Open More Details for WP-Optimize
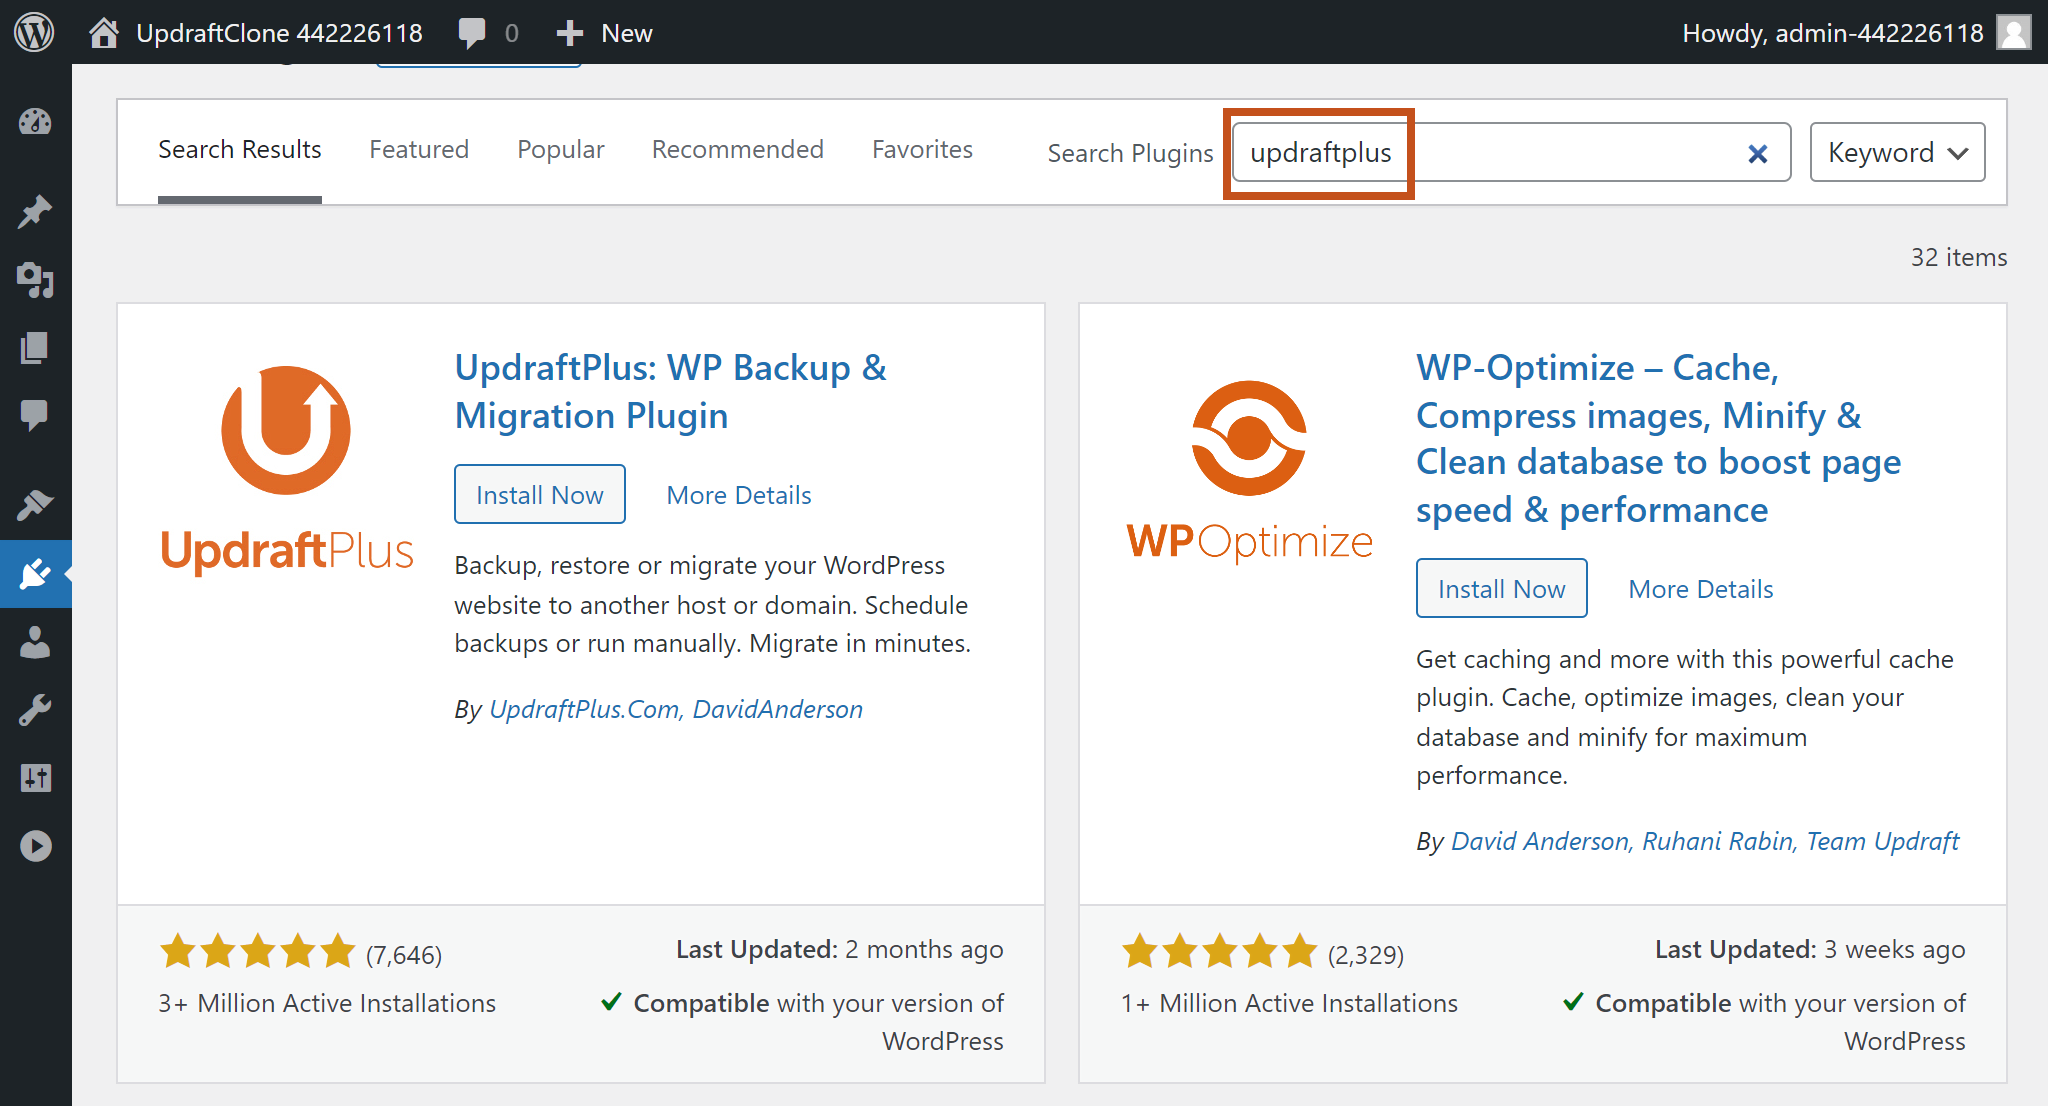Image resolution: width=2048 pixels, height=1106 pixels. click(1701, 589)
